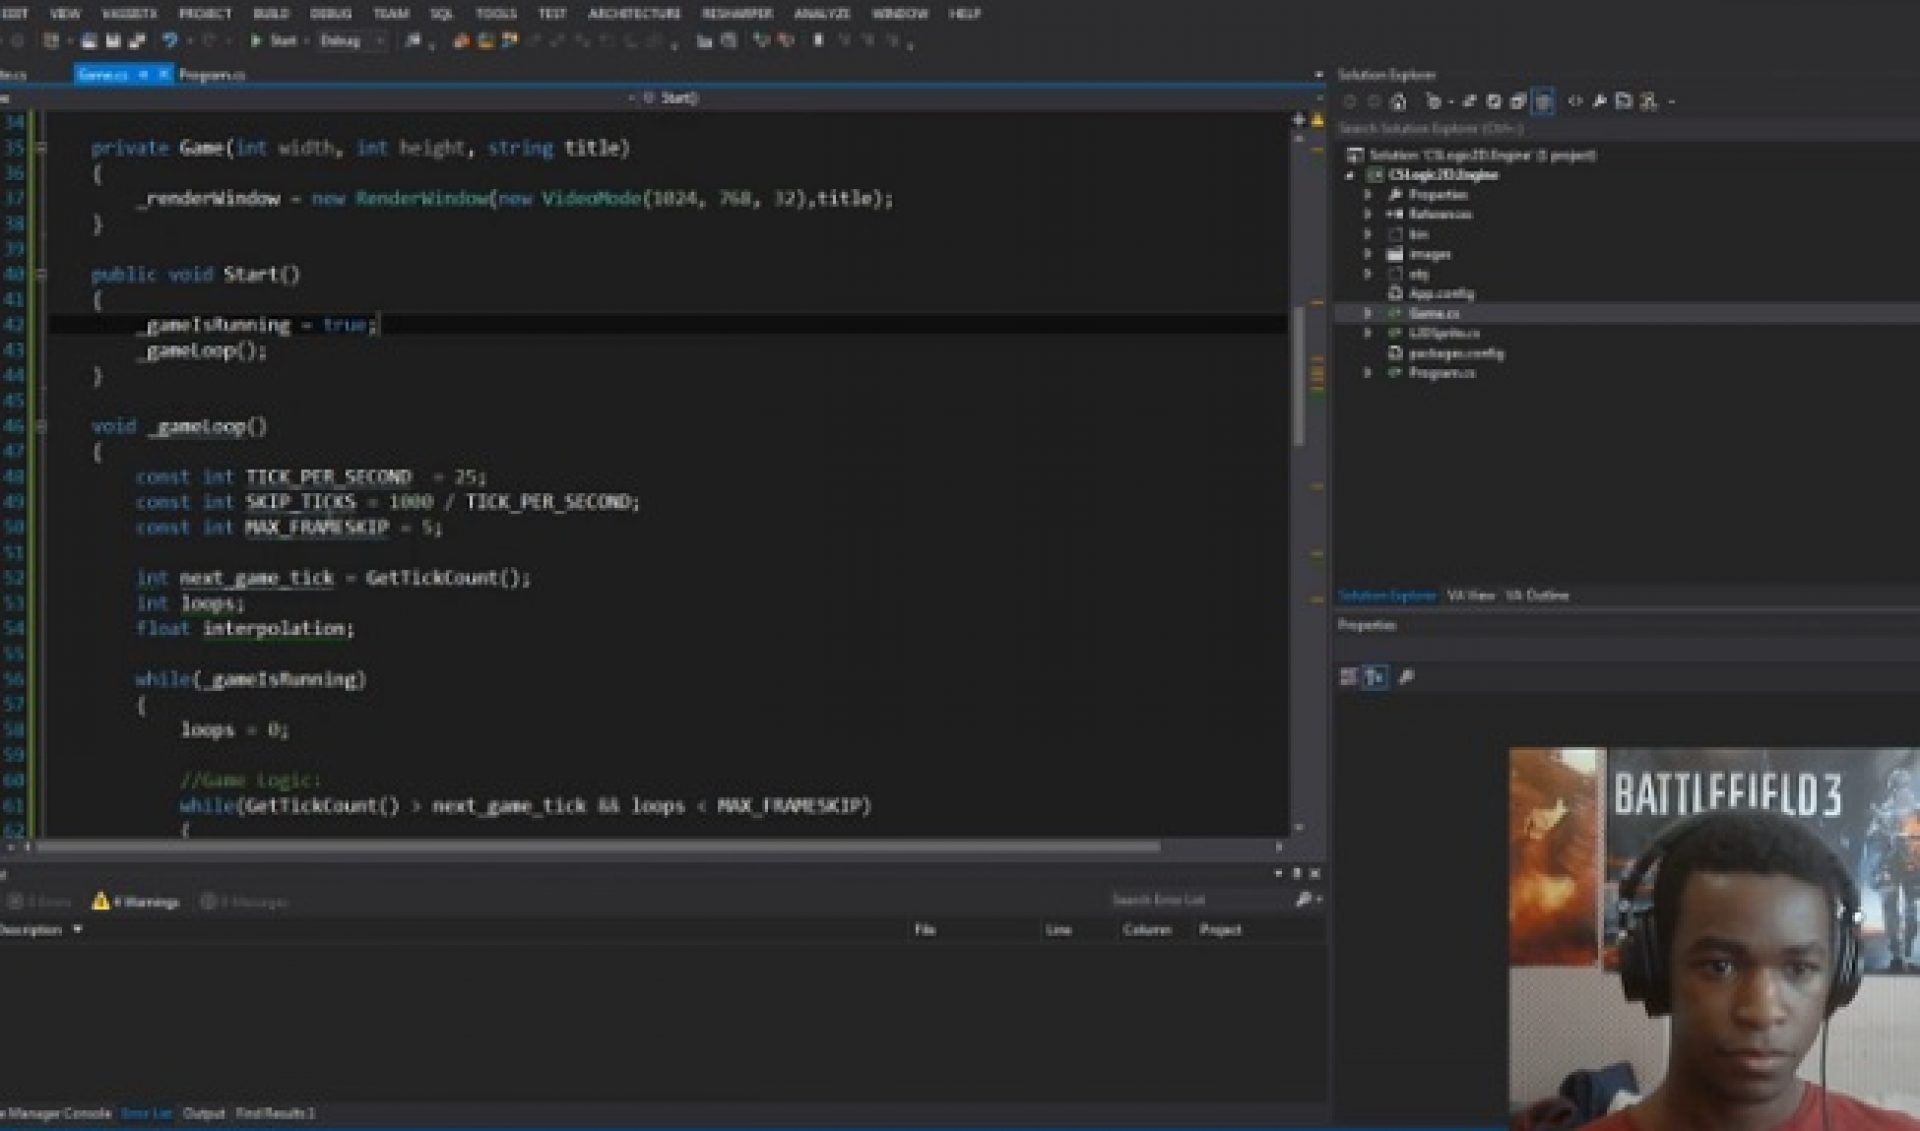The image size is (1920, 1131).
Task: Expand the References node
Action: click(1368, 214)
